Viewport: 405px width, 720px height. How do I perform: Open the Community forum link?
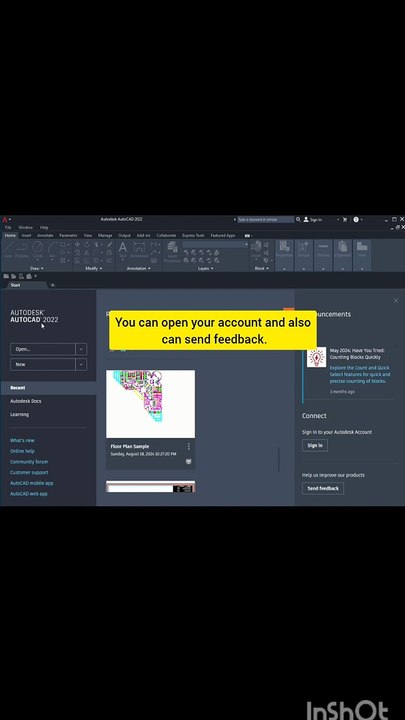point(29,462)
